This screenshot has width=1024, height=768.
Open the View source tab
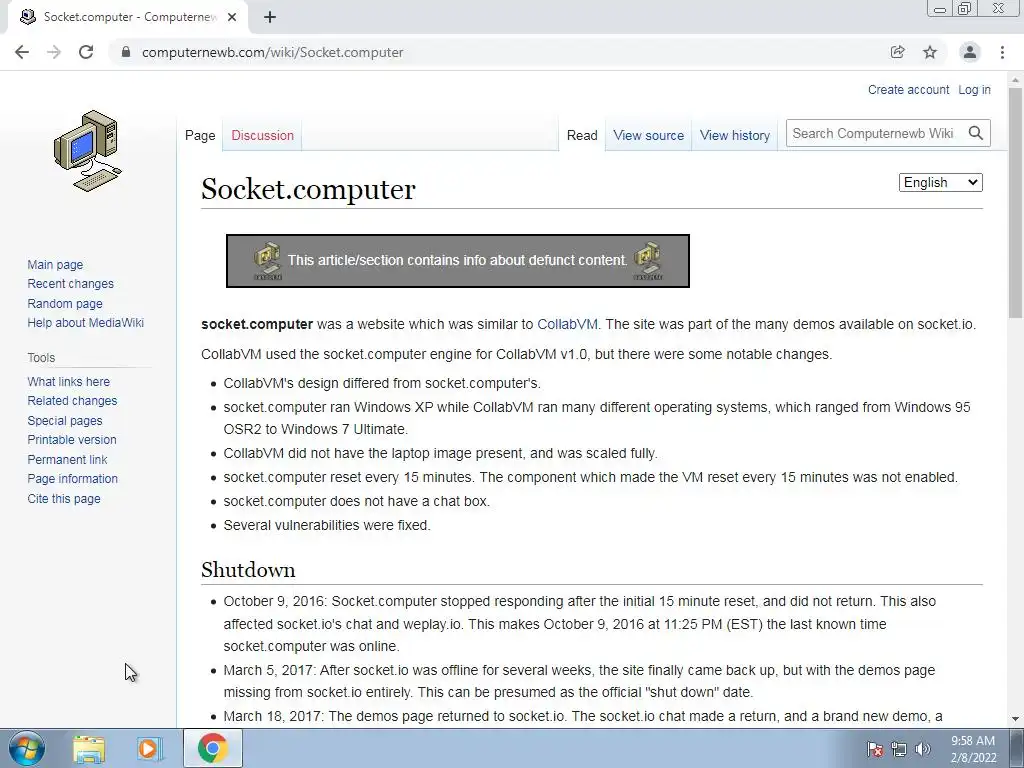tap(648, 135)
